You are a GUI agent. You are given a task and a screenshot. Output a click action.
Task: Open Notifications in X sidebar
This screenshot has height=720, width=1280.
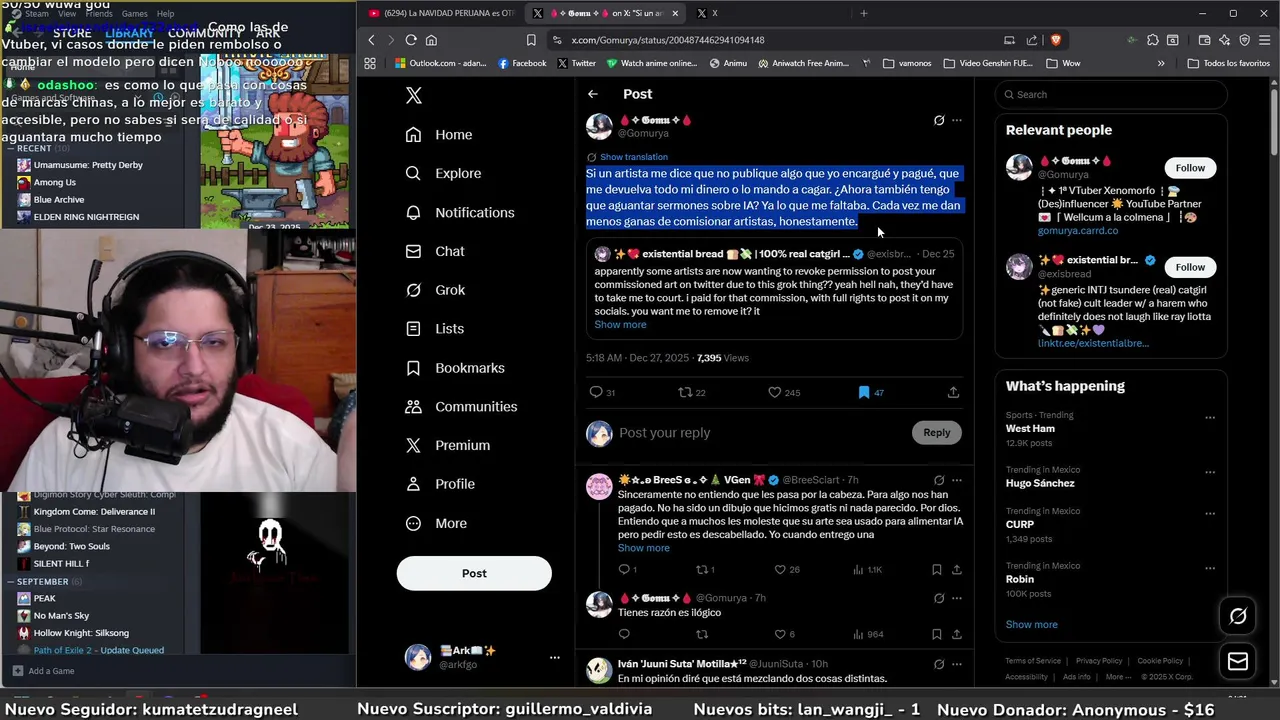(460, 212)
